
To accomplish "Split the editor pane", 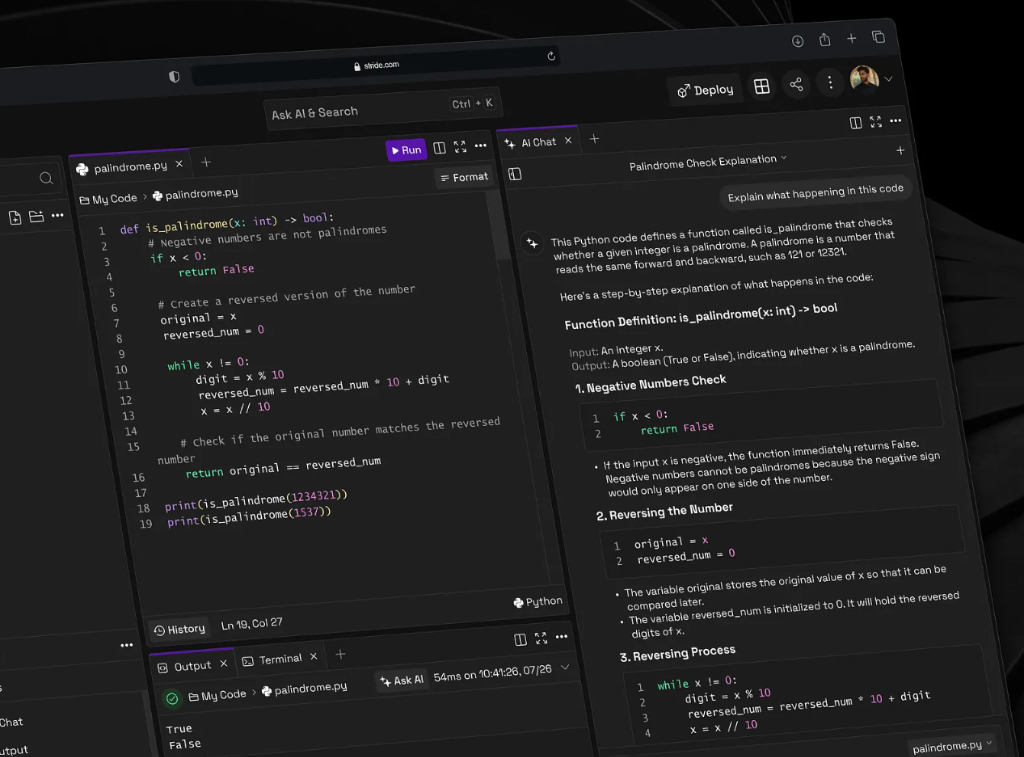I will [x=440, y=148].
